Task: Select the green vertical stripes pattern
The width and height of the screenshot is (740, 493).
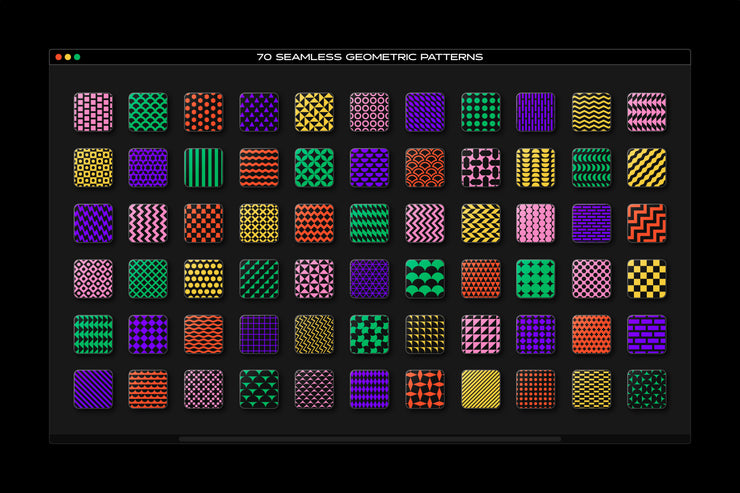Action: [203, 167]
